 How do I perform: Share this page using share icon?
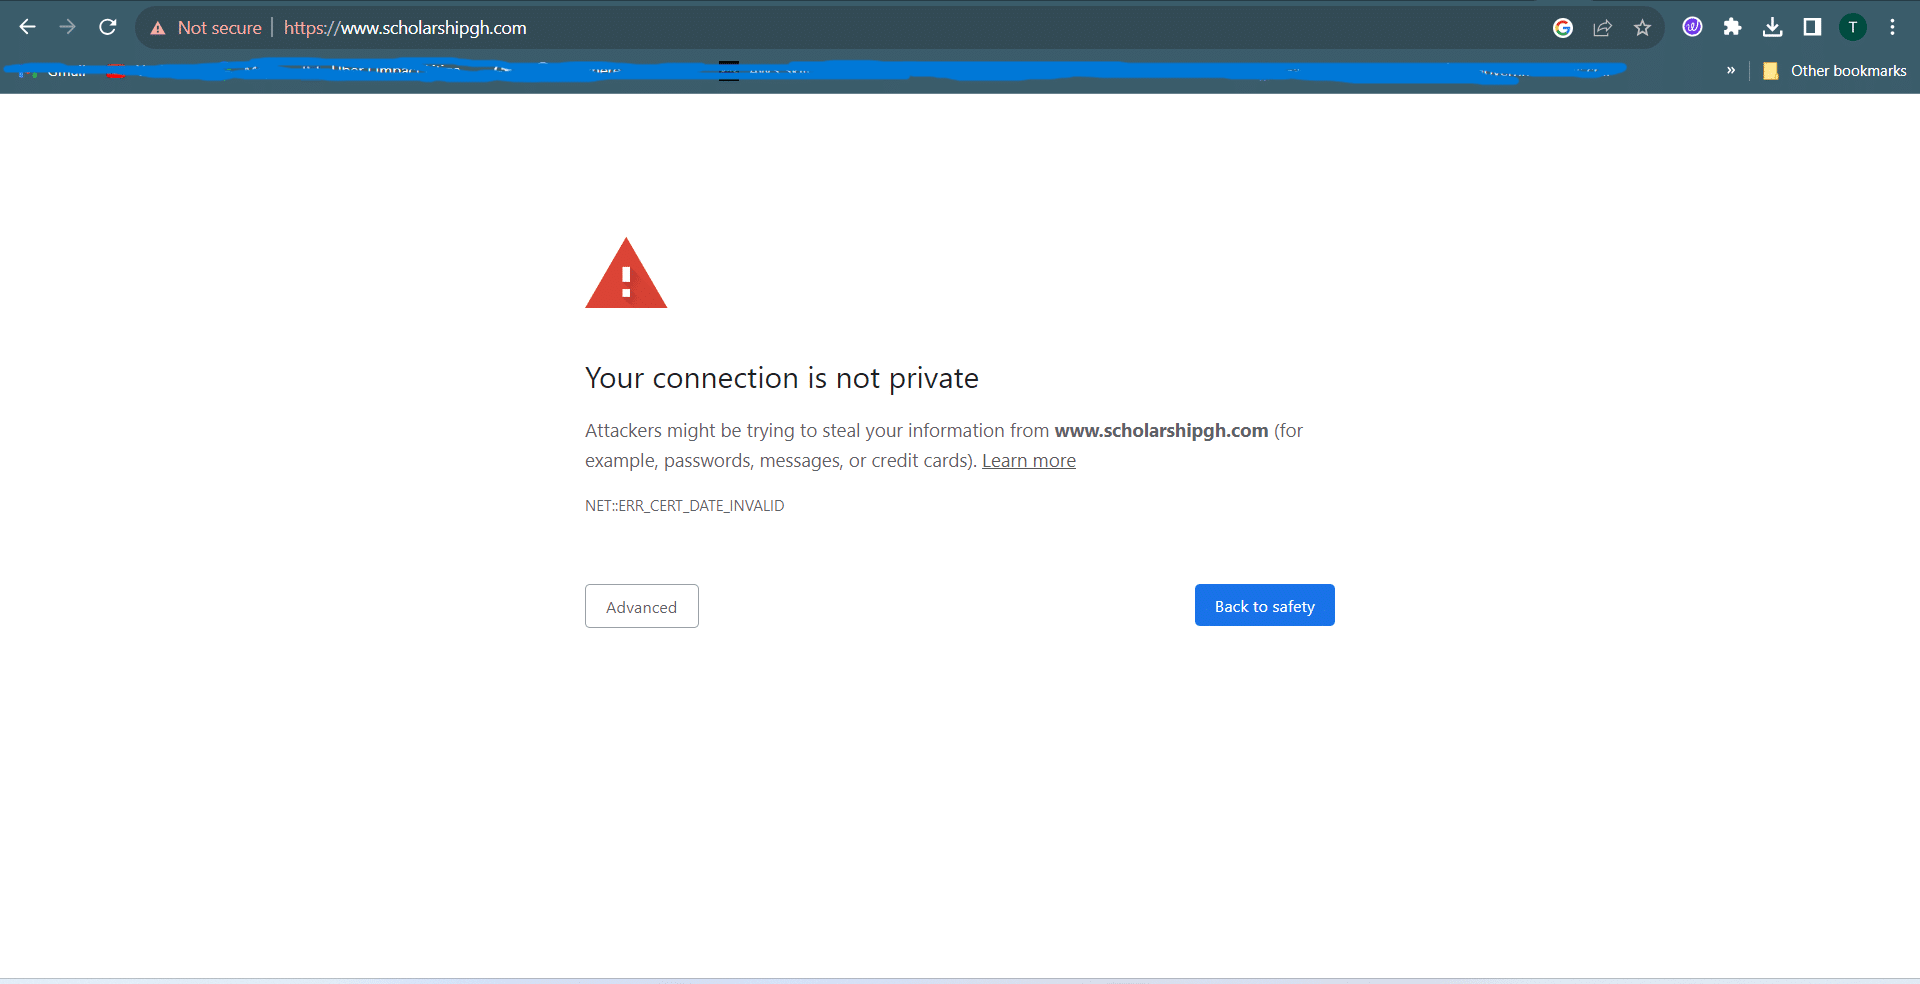(1602, 28)
